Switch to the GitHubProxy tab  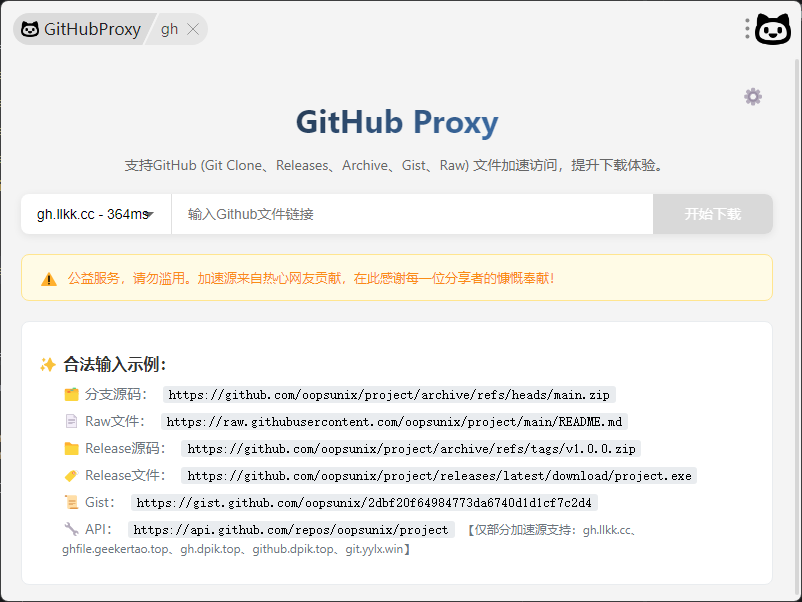(81, 29)
